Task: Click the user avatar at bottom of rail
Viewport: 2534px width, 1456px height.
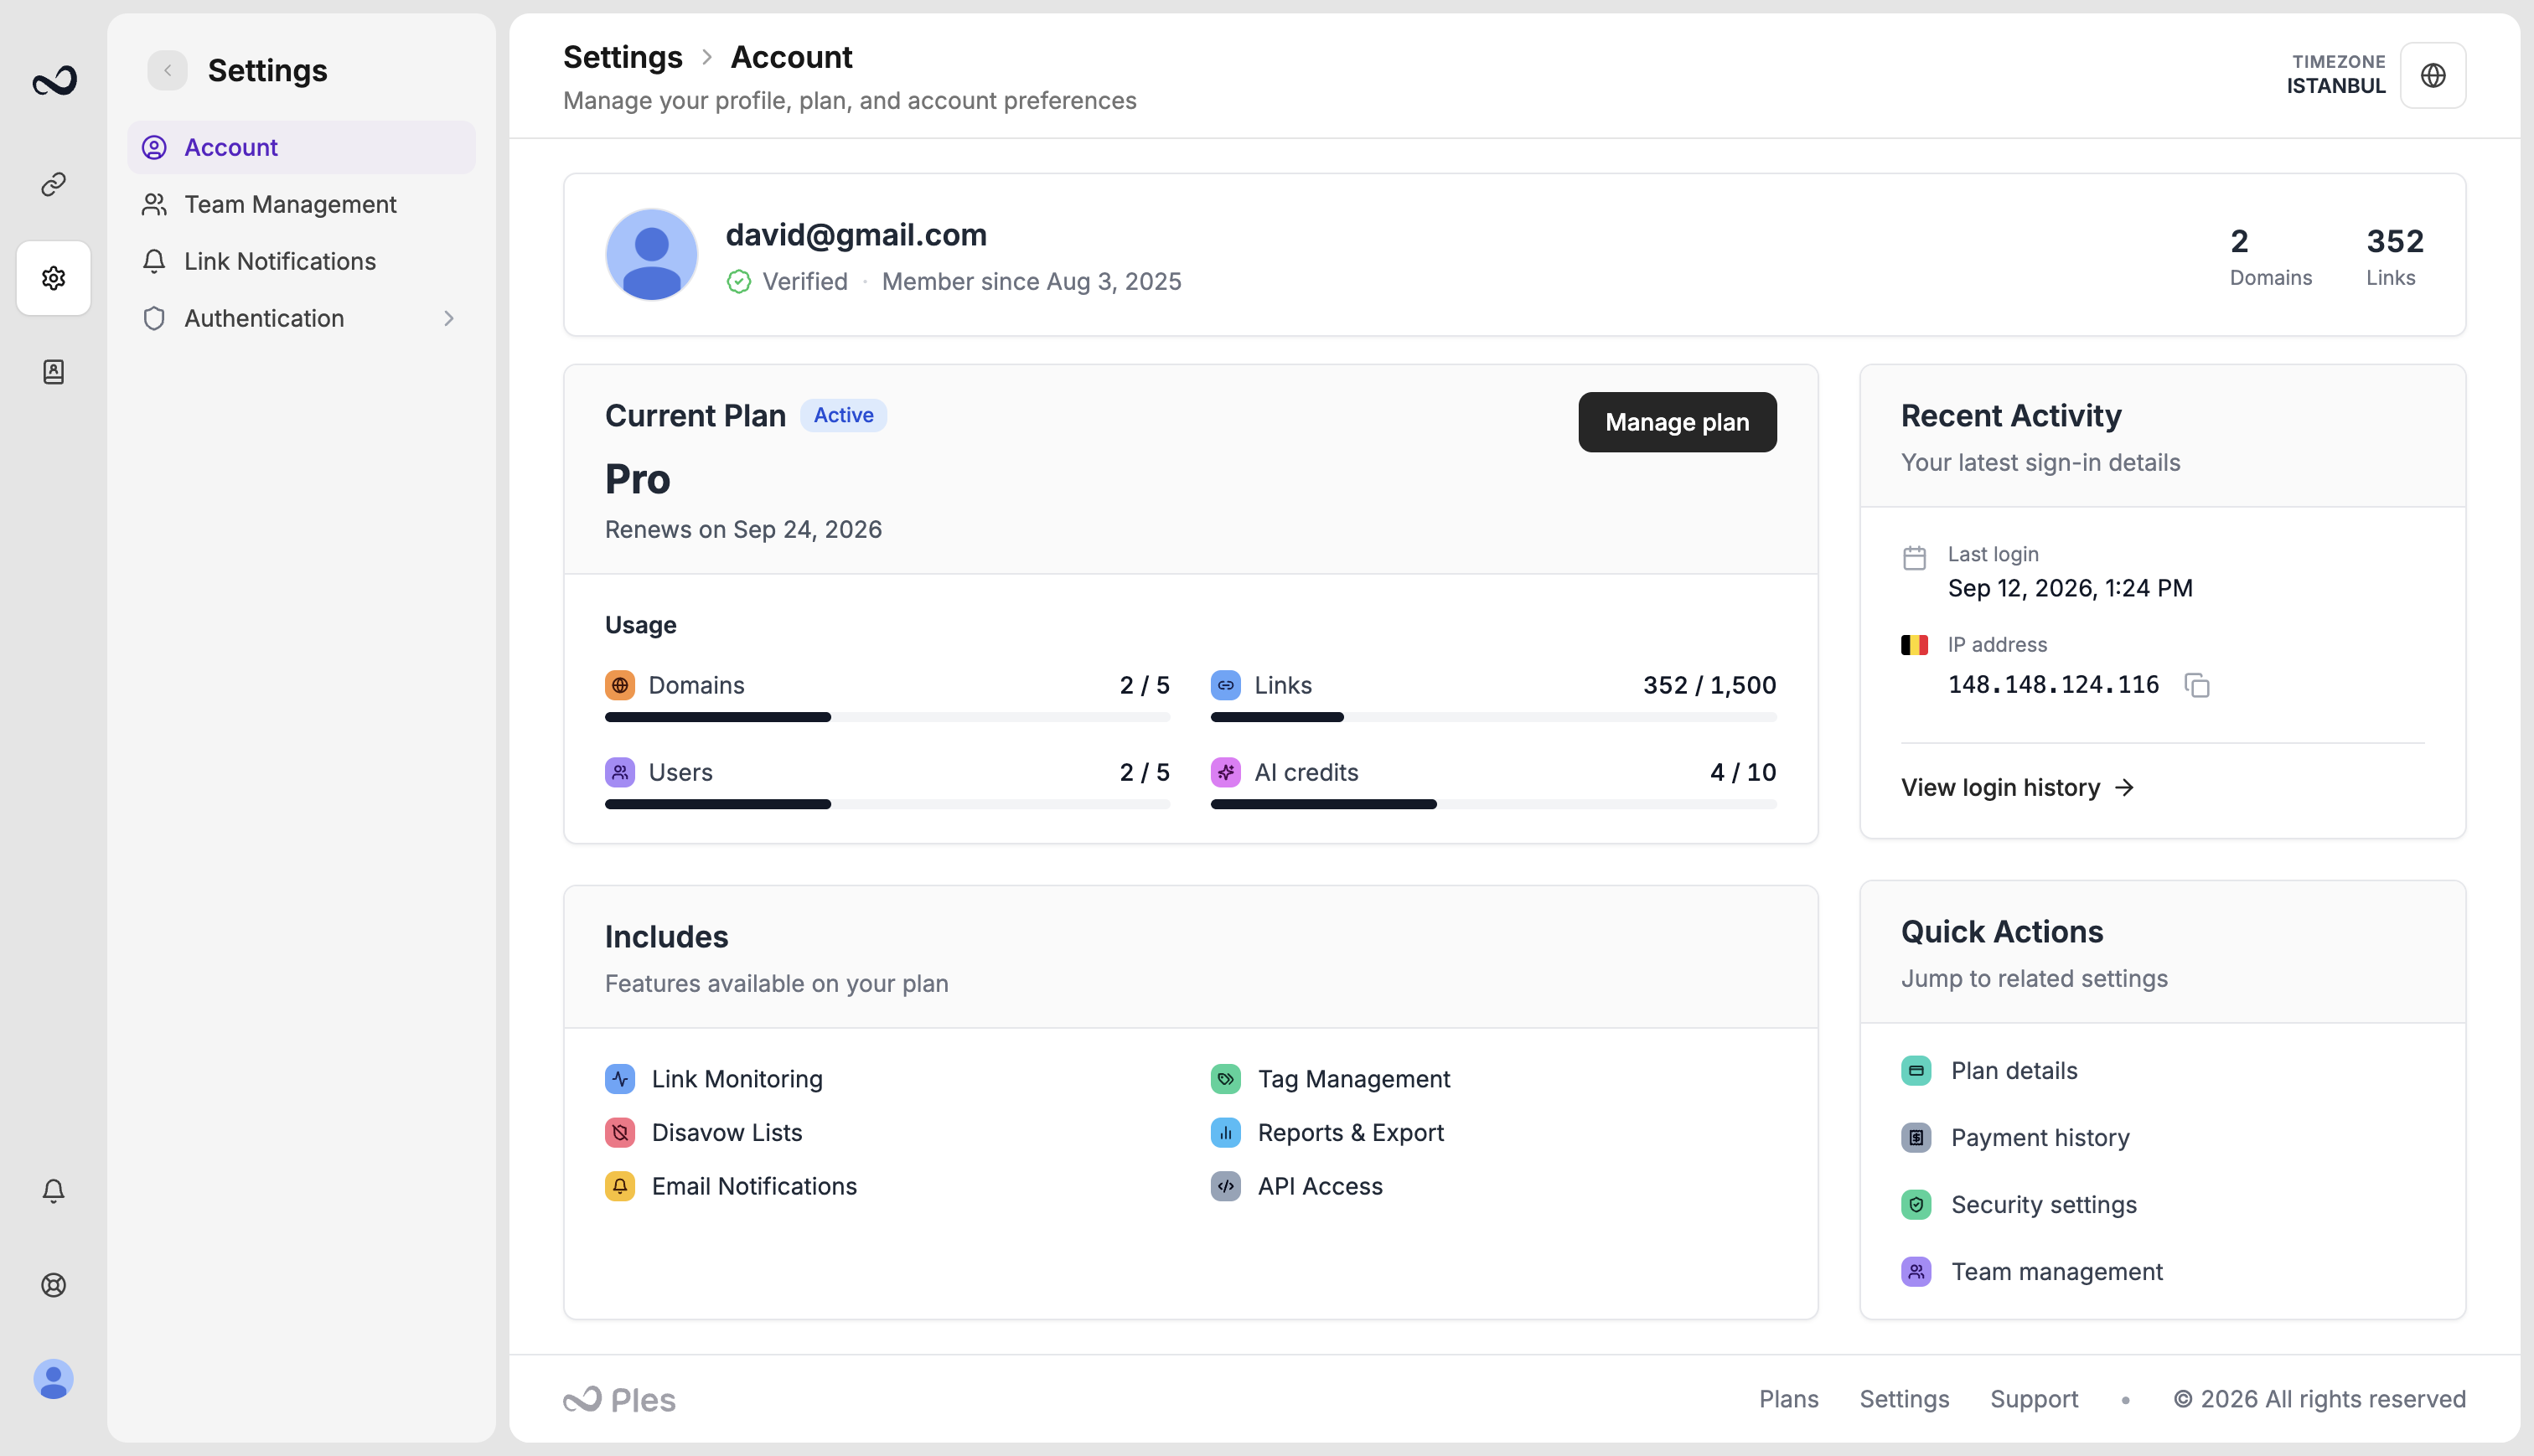Action: point(54,1379)
